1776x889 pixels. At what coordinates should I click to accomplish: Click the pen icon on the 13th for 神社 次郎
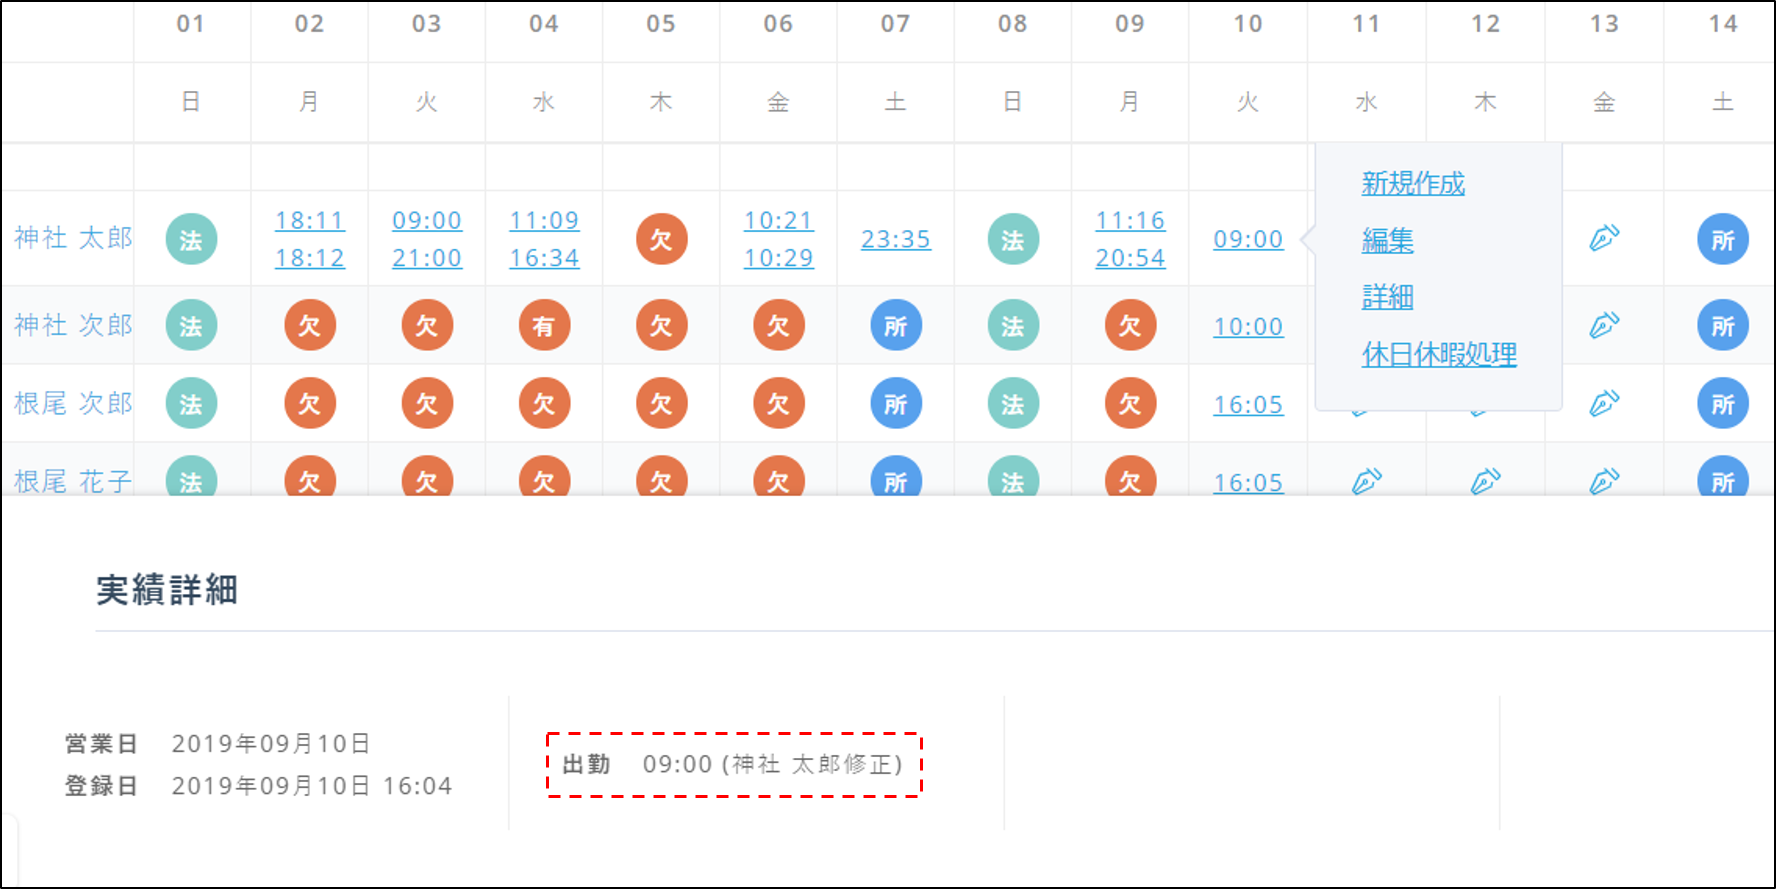tap(1604, 325)
